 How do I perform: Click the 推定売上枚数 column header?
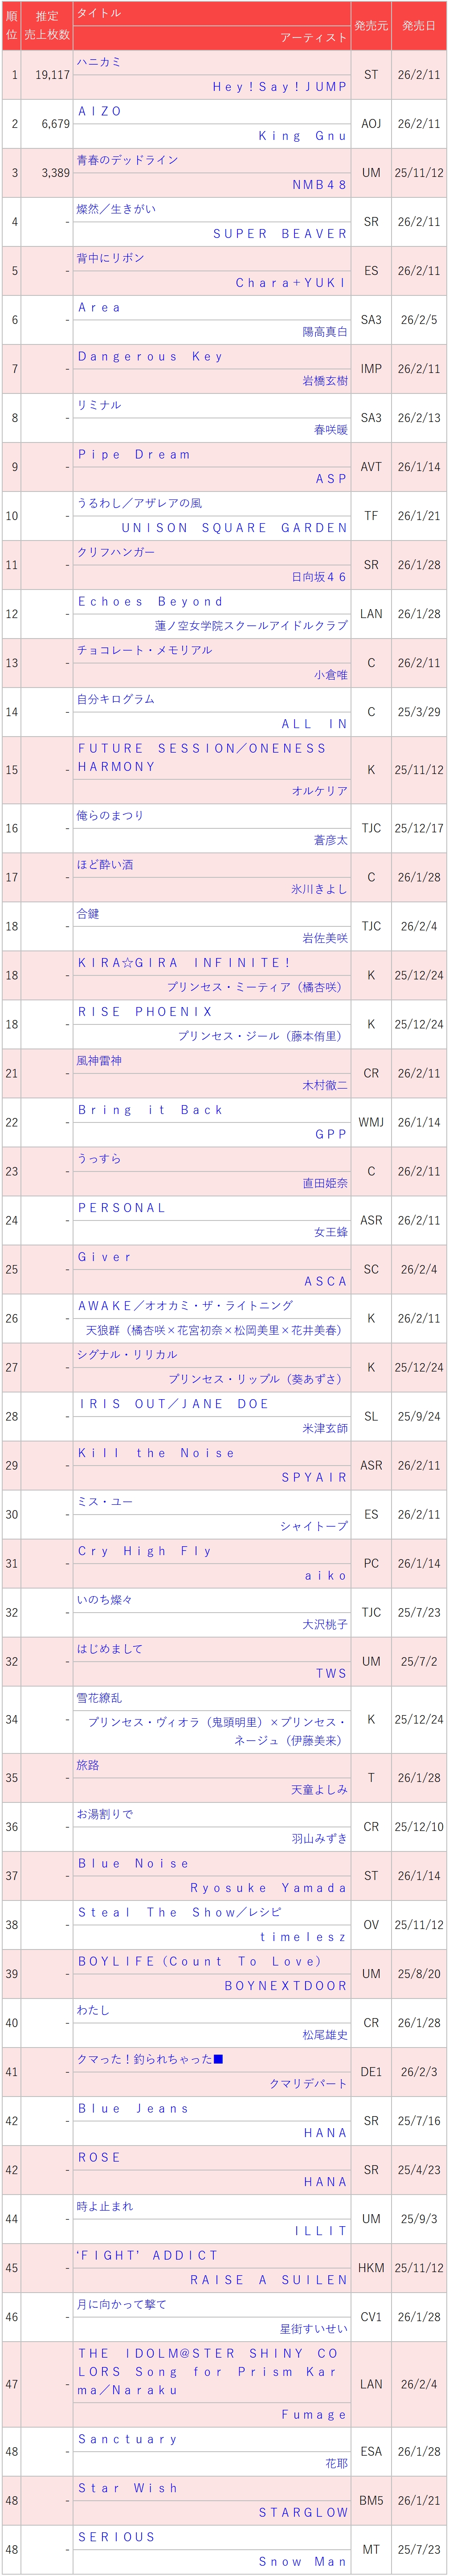click(x=47, y=26)
